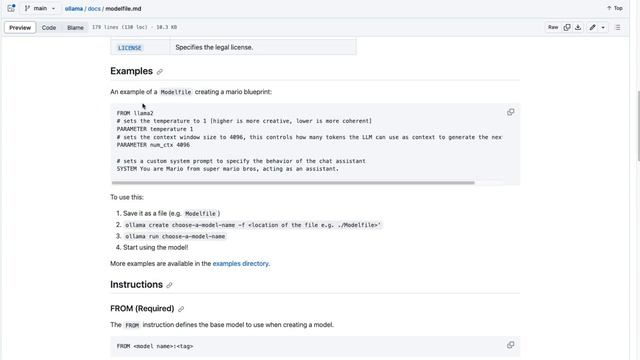Click the code block horizontal scrollbar
This screenshot has width=640, height=360.
293,183
